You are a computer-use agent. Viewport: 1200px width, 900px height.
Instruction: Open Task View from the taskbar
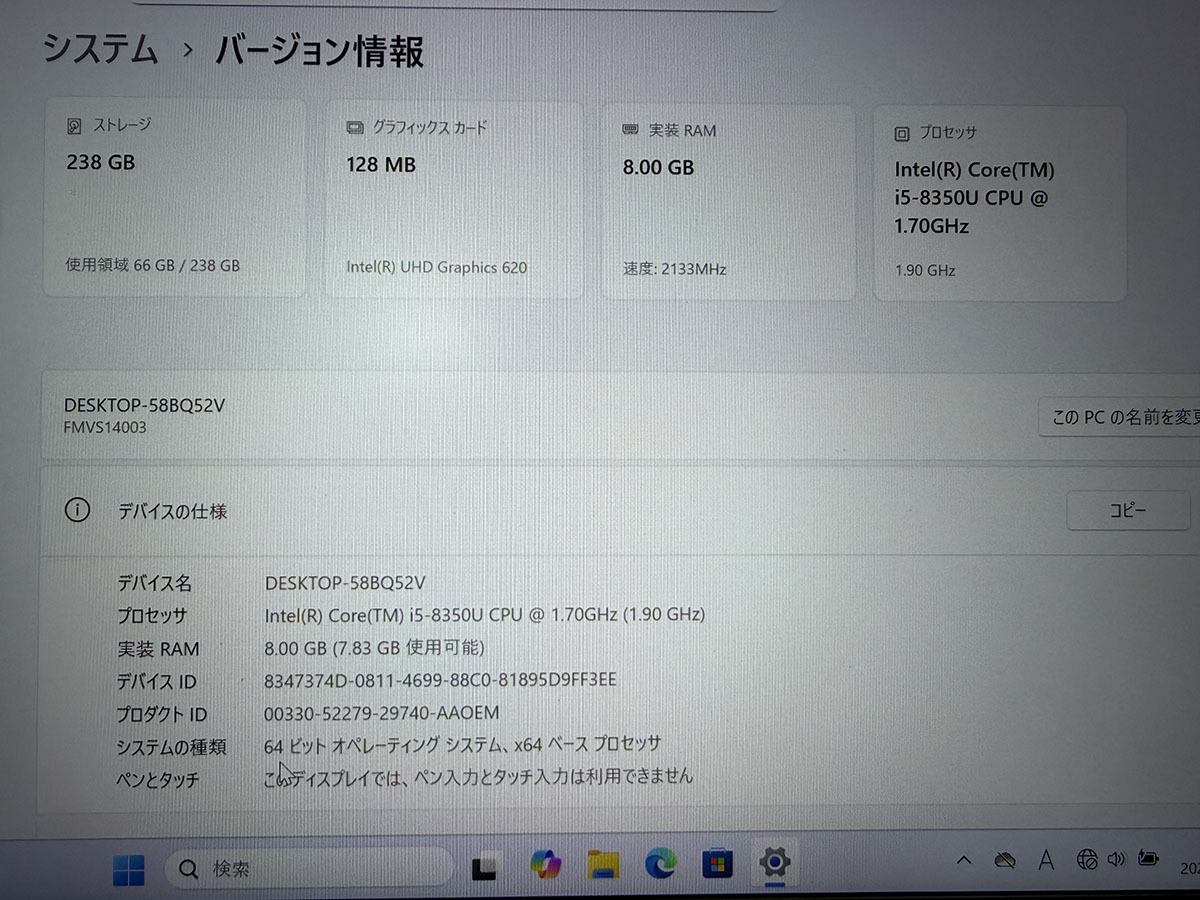point(485,868)
